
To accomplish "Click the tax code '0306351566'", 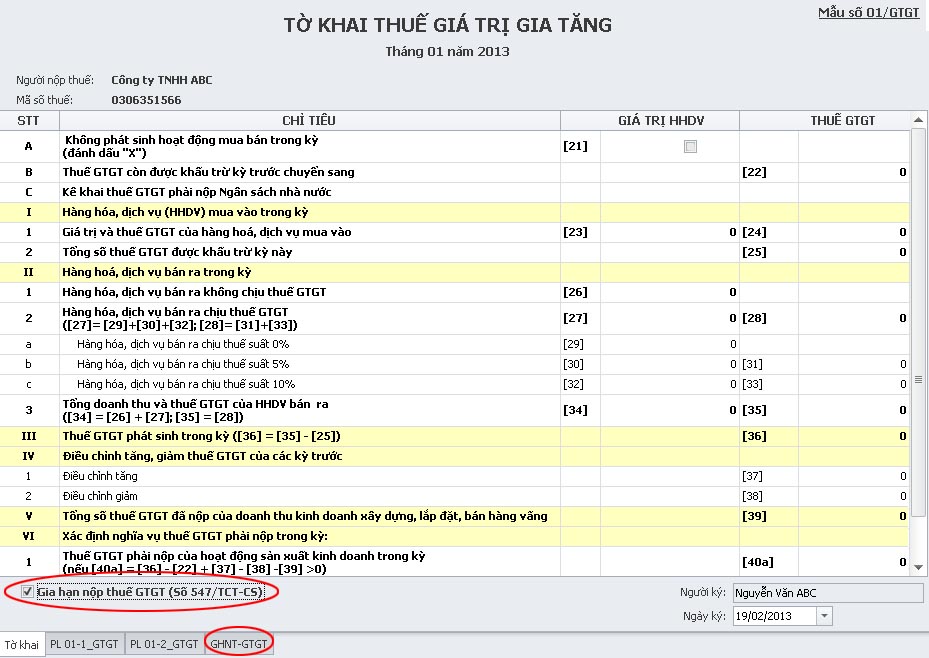I will tap(146, 100).
